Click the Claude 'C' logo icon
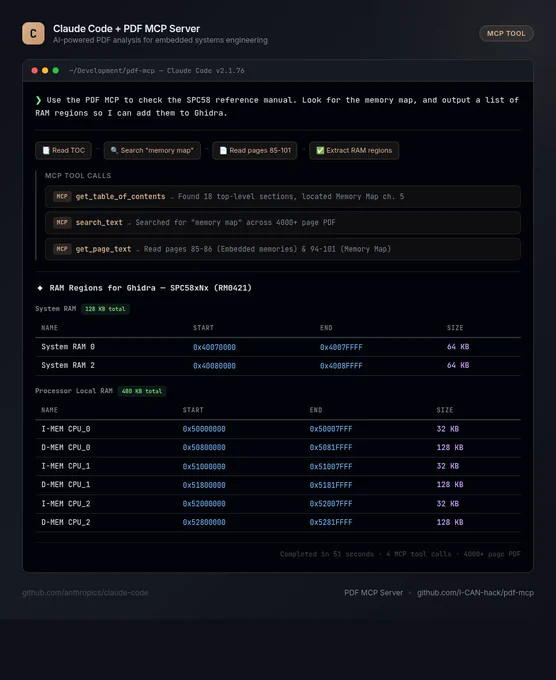The image size is (556, 680). [33, 33]
